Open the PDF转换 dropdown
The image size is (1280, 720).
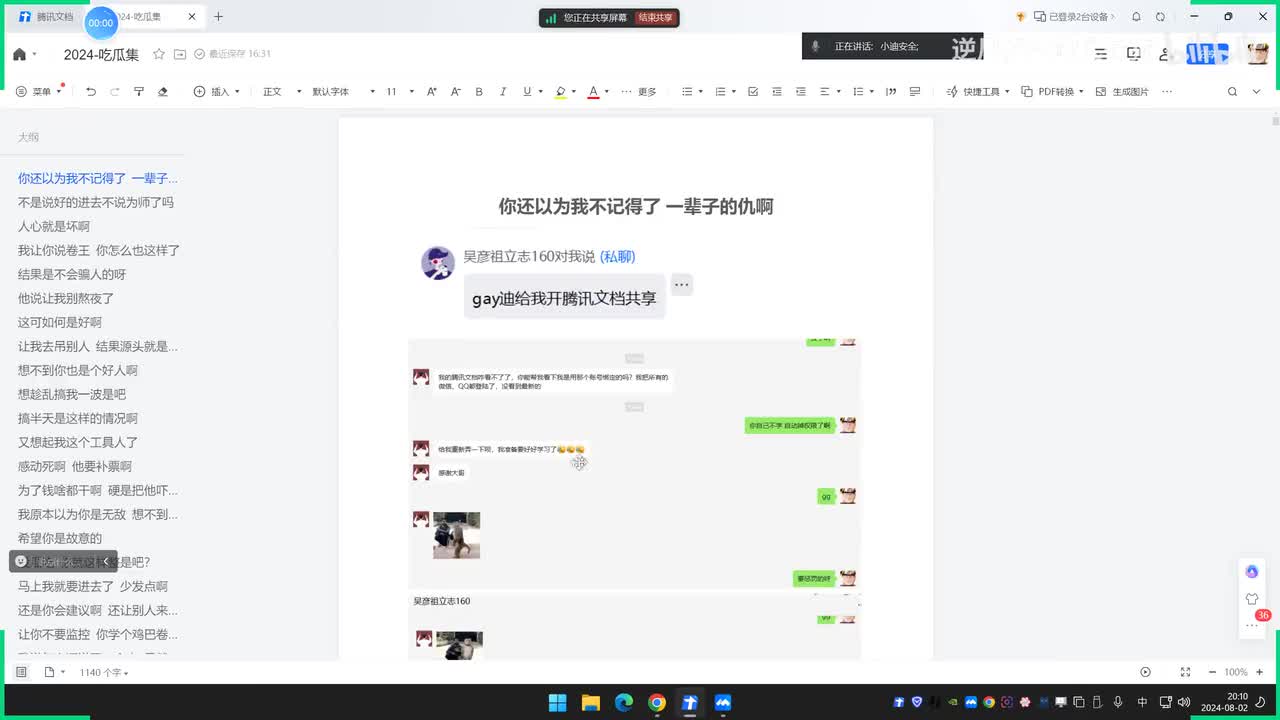(x=1053, y=91)
